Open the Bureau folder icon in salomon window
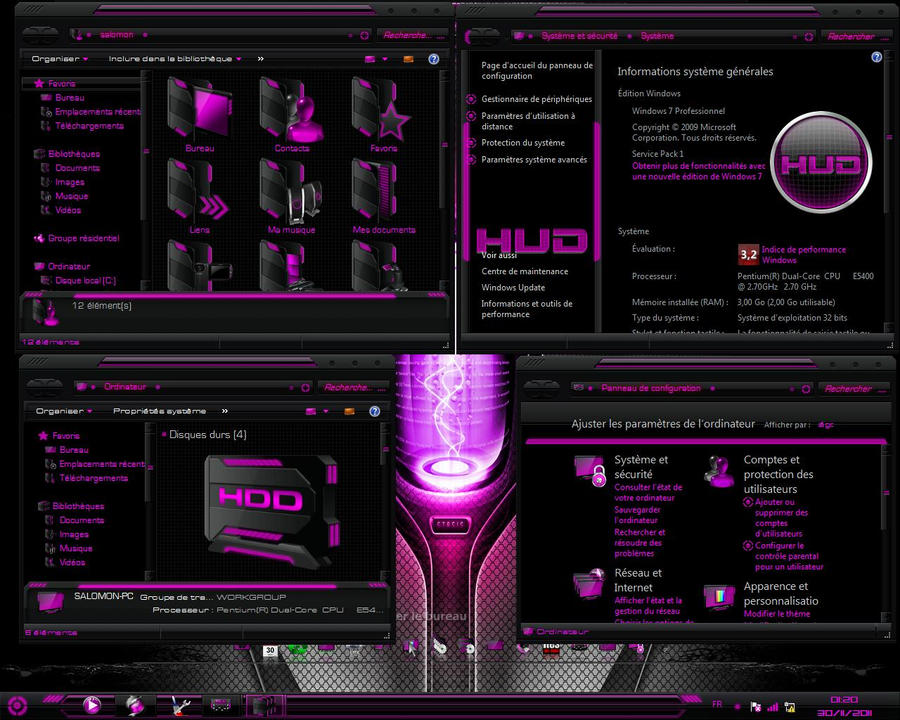The image size is (900, 720). (199, 109)
